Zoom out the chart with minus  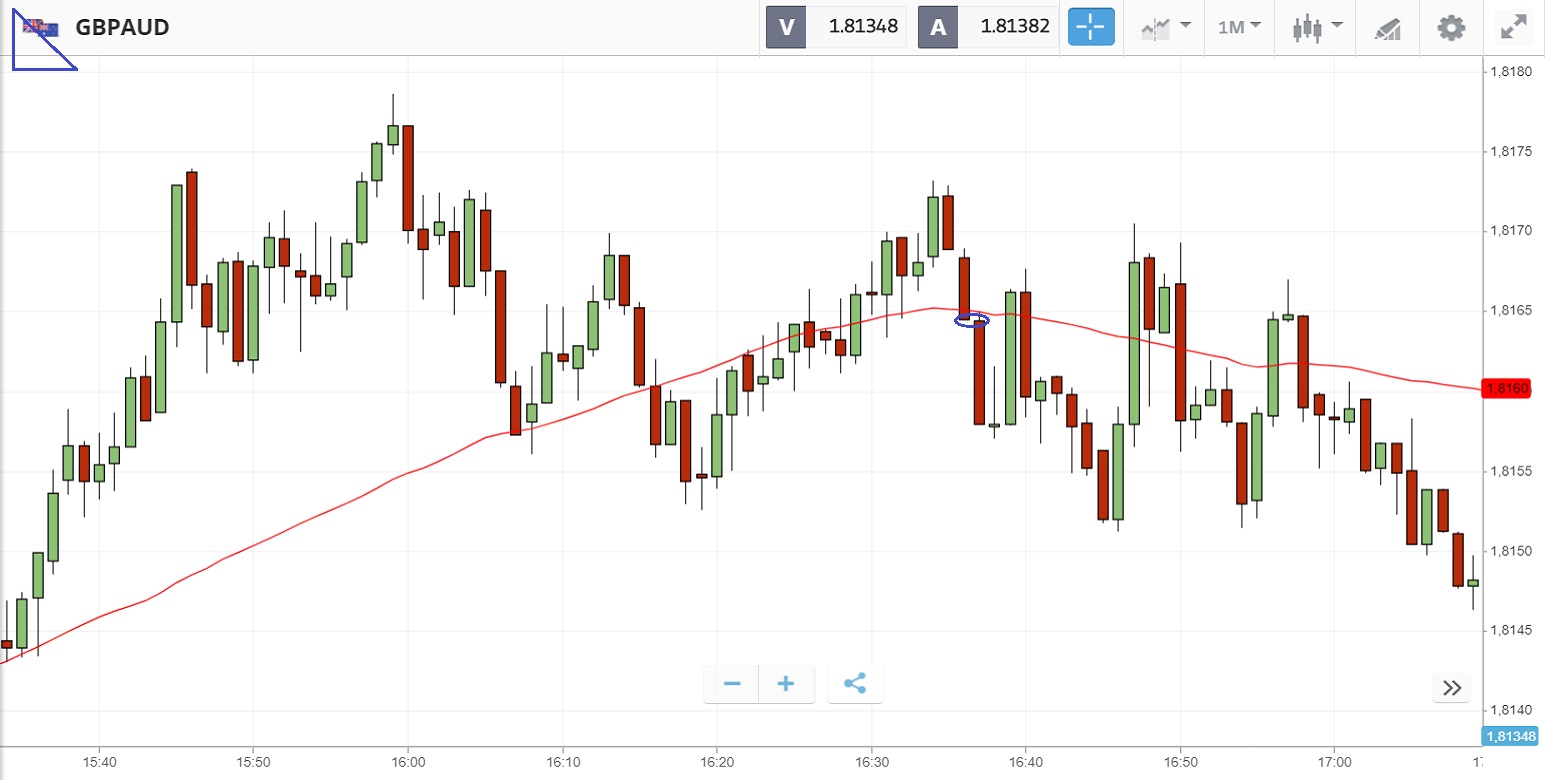tap(732, 684)
